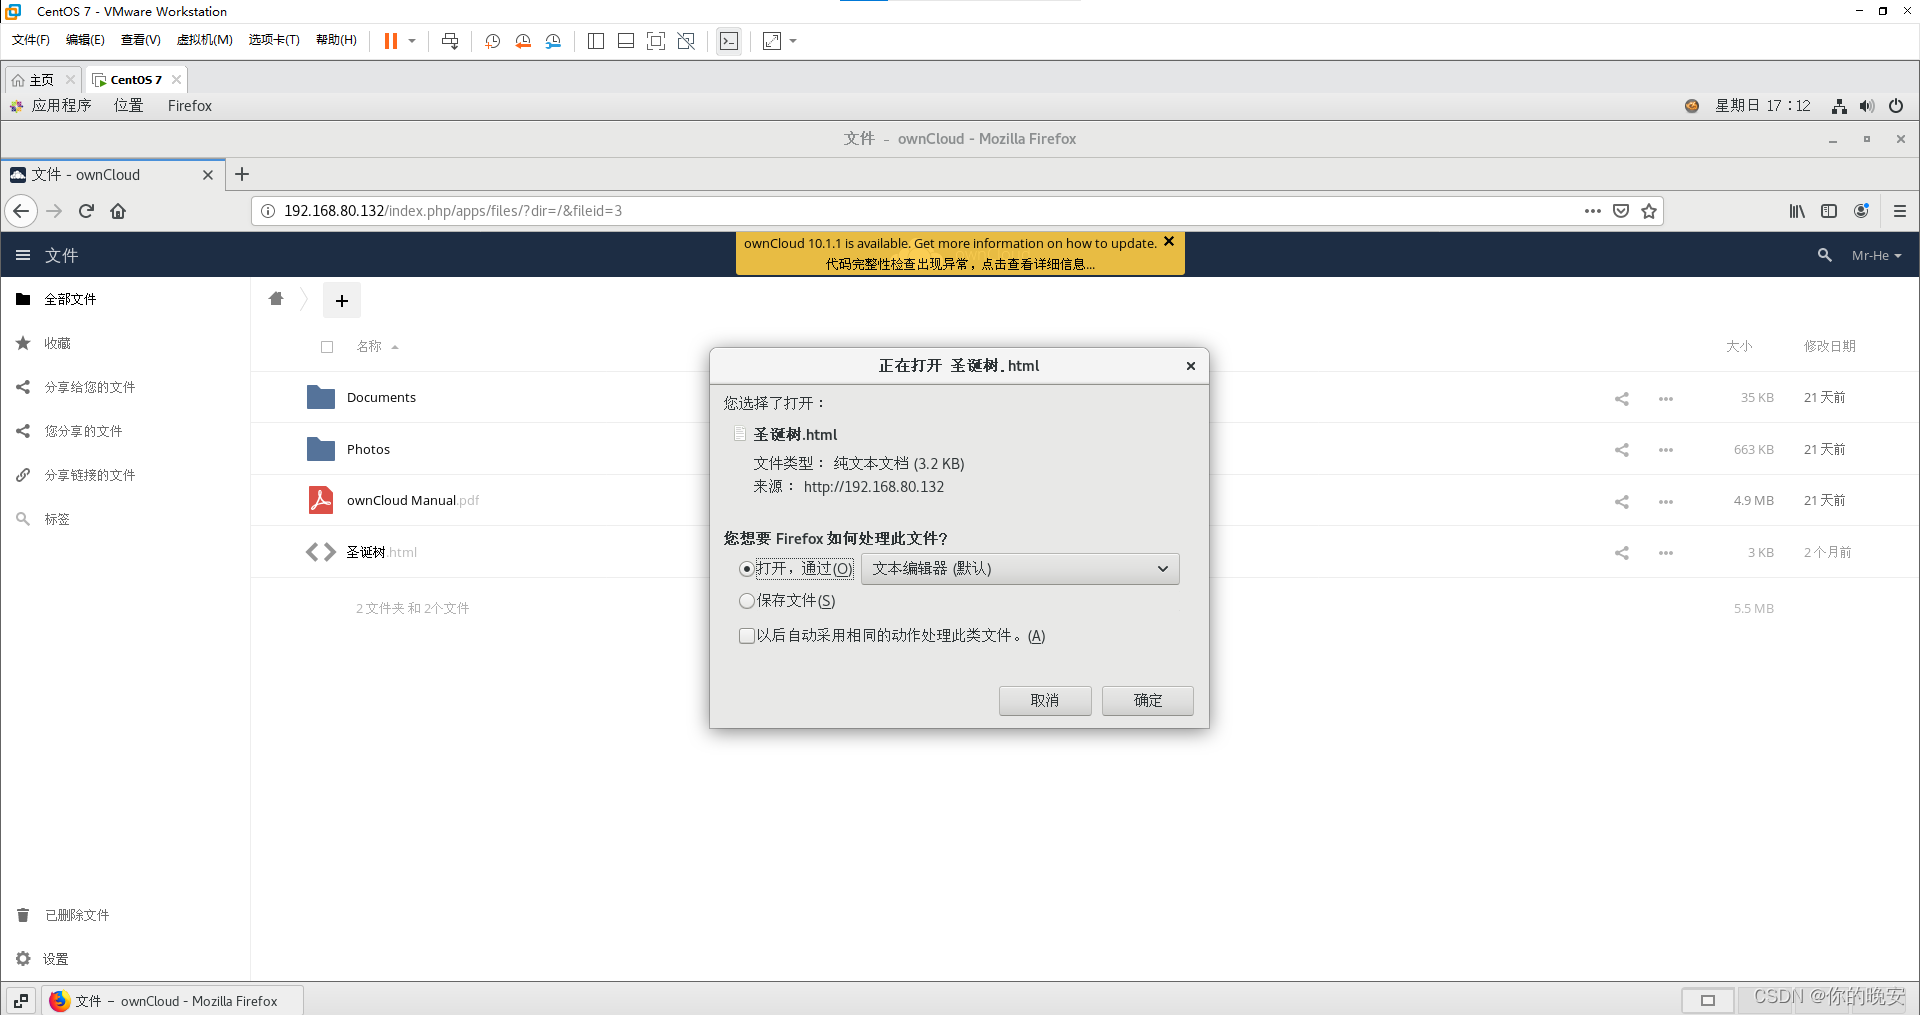
Task: Go to ownCloud home folder breadcrumb icon
Action: [276, 299]
